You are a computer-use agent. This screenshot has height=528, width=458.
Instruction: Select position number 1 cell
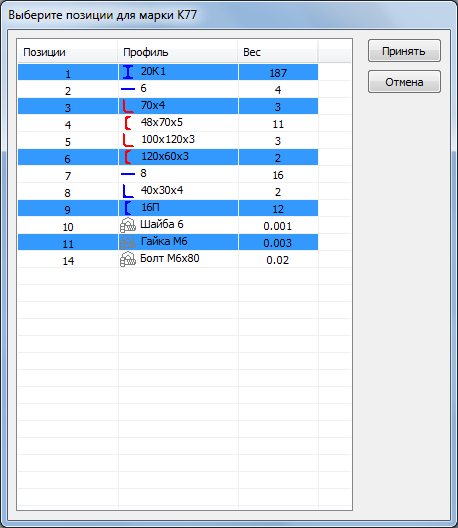click(x=68, y=72)
